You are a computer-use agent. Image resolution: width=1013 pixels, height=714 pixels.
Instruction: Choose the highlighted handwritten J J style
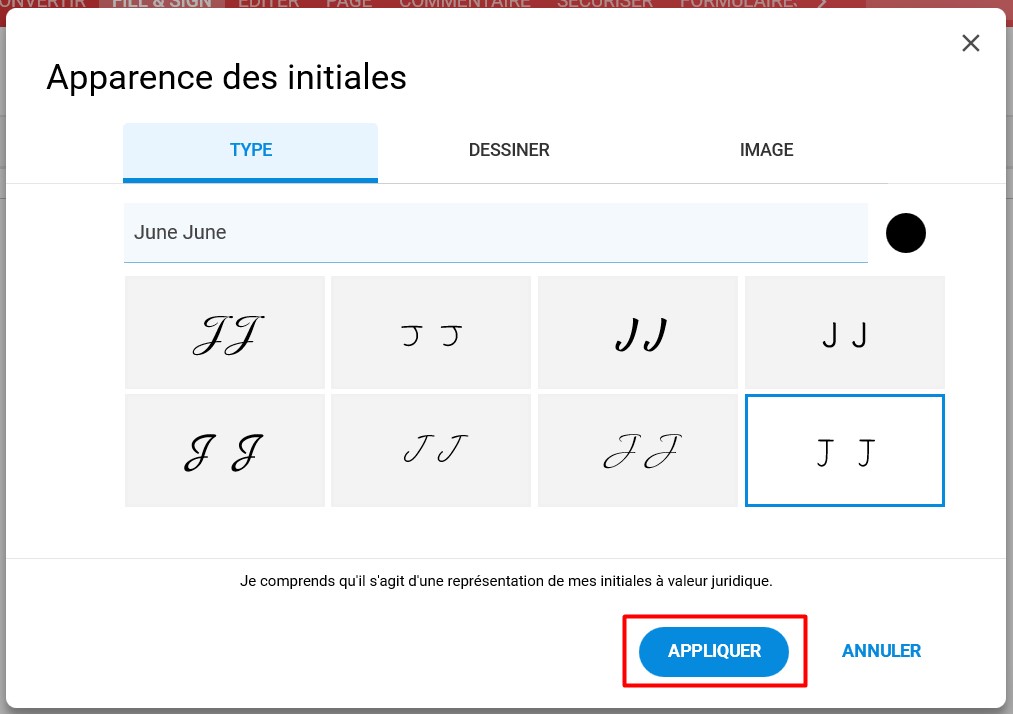click(844, 450)
